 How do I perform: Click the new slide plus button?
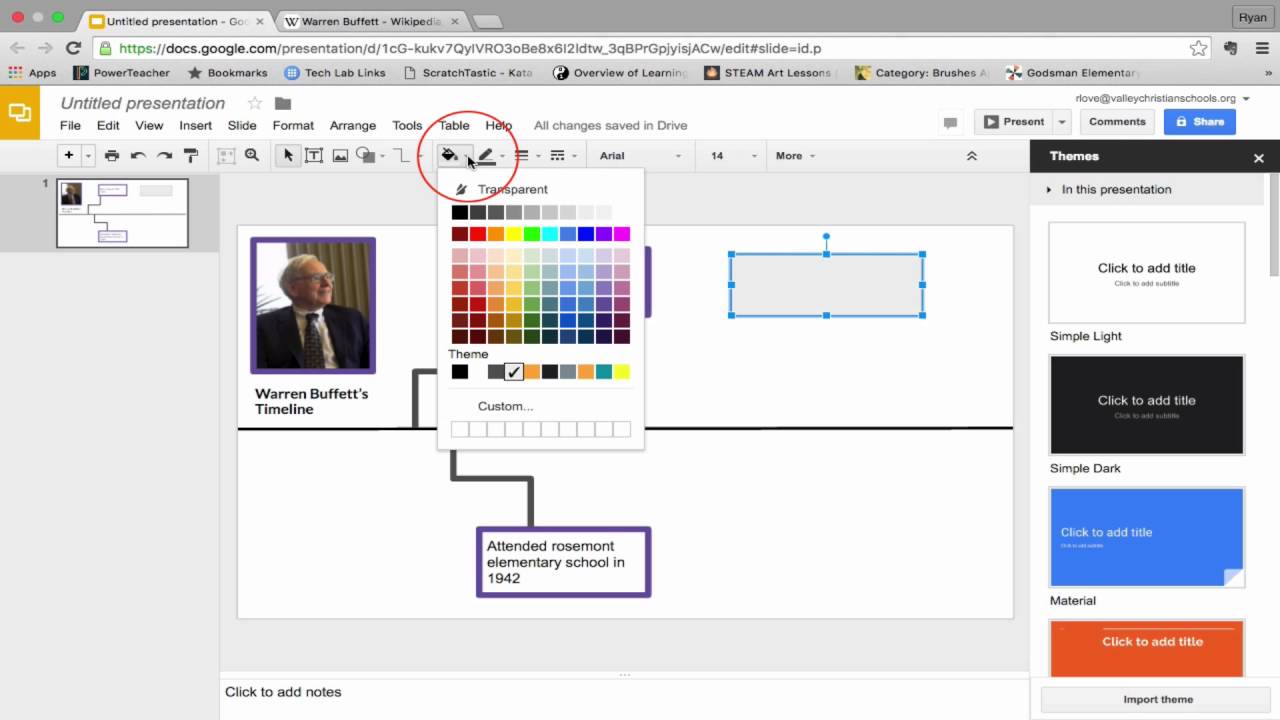click(x=69, y=155)
